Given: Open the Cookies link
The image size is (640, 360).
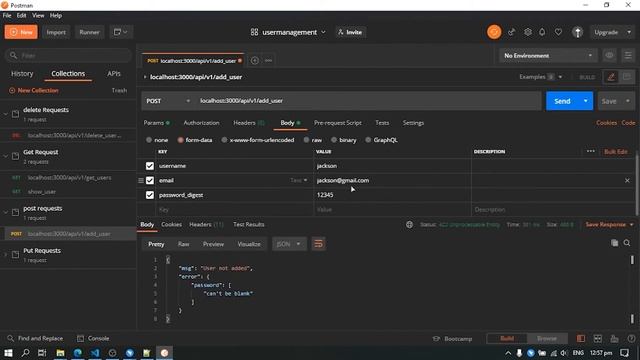Looking at the screenshot, I should pyautogui.click(x=606, y=123).
